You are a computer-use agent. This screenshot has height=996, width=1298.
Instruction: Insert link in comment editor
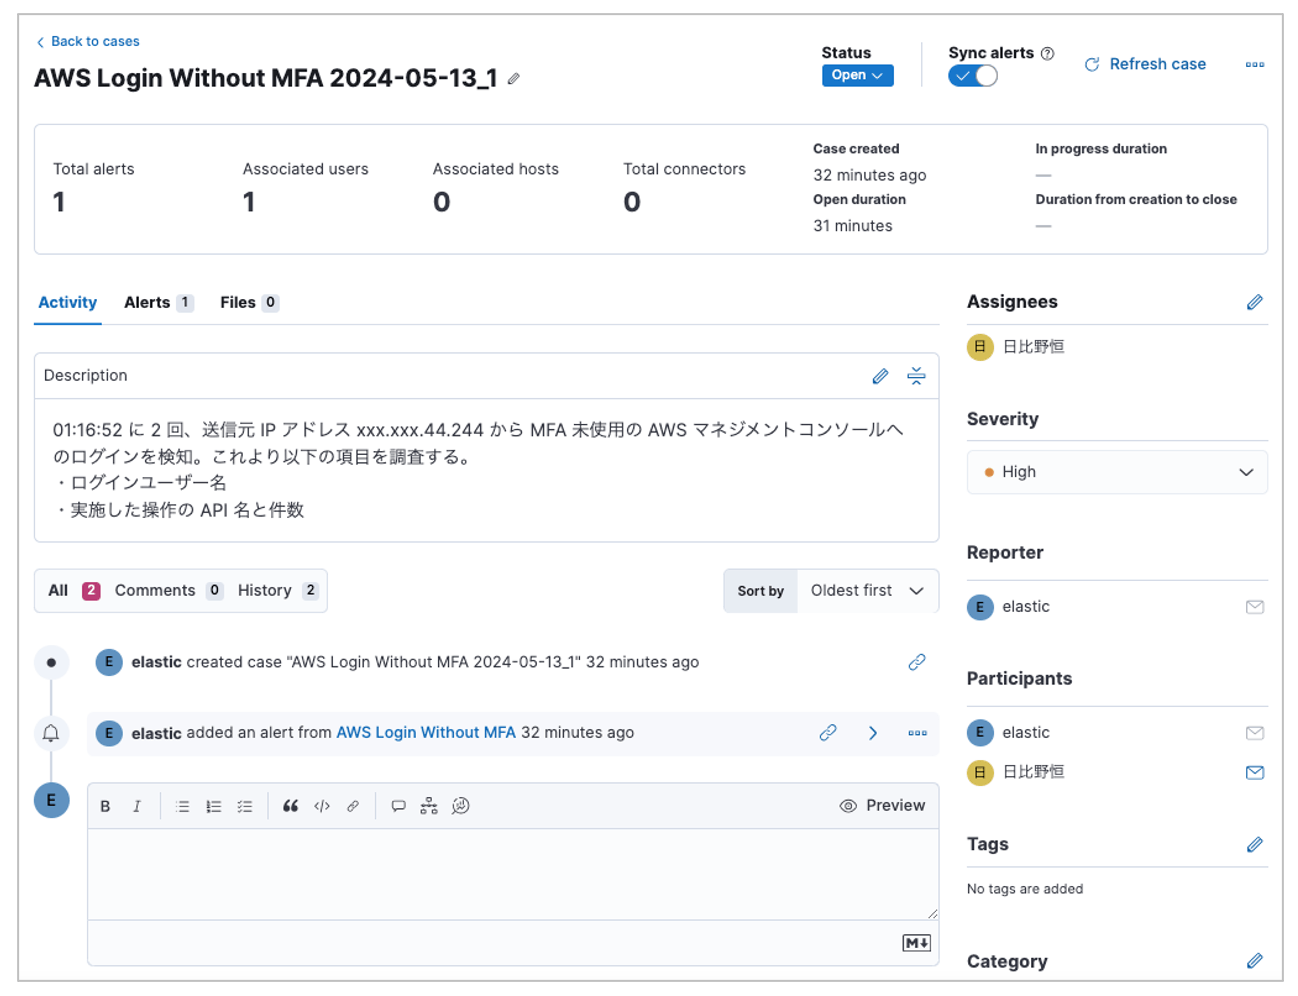pyautogui.click(x=353, y=806)
